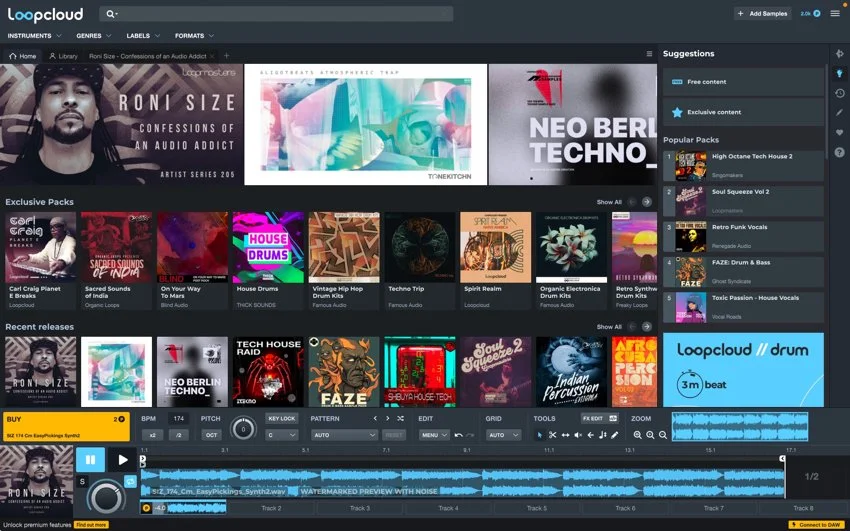Click the play arrow button
This screenshot has width=850, height=531.
point(123,460)
